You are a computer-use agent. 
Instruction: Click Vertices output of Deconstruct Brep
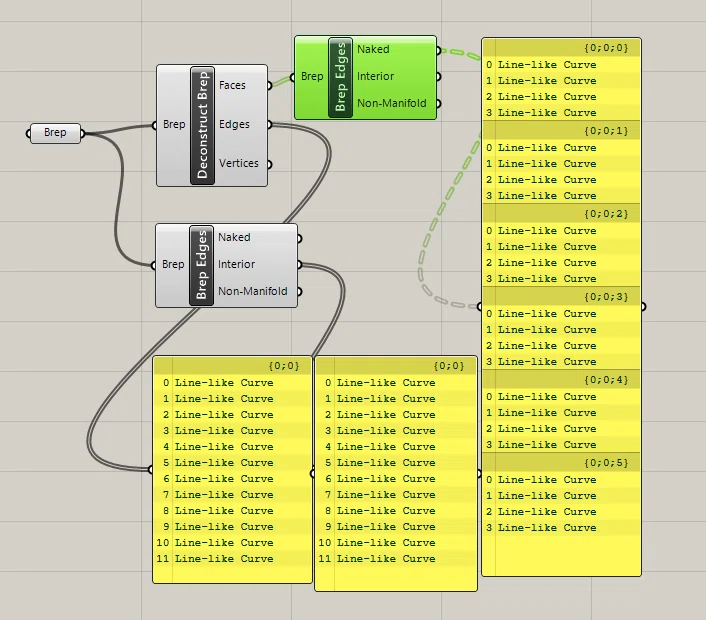(x=239, y=163)
